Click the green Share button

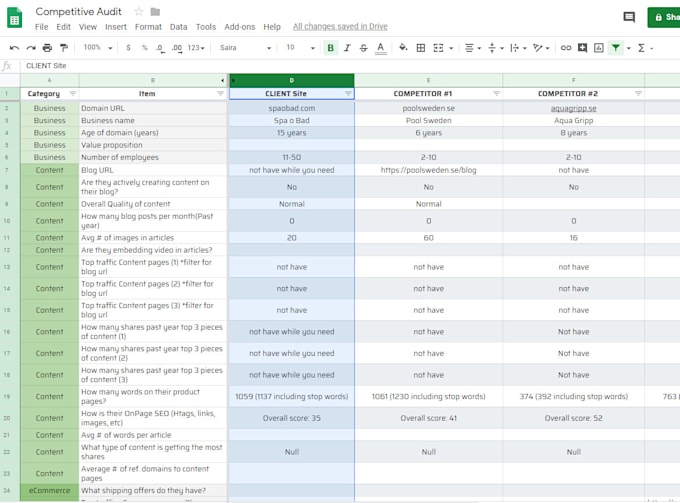pos(664,17)
